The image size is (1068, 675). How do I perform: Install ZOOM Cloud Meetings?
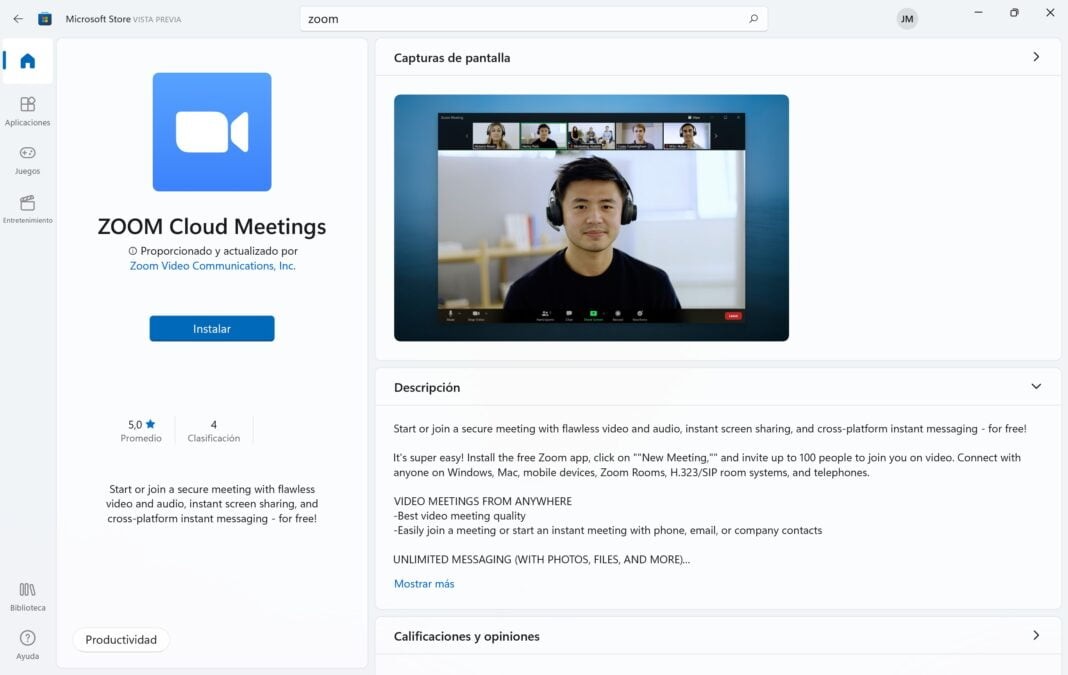tap(212, 328)
